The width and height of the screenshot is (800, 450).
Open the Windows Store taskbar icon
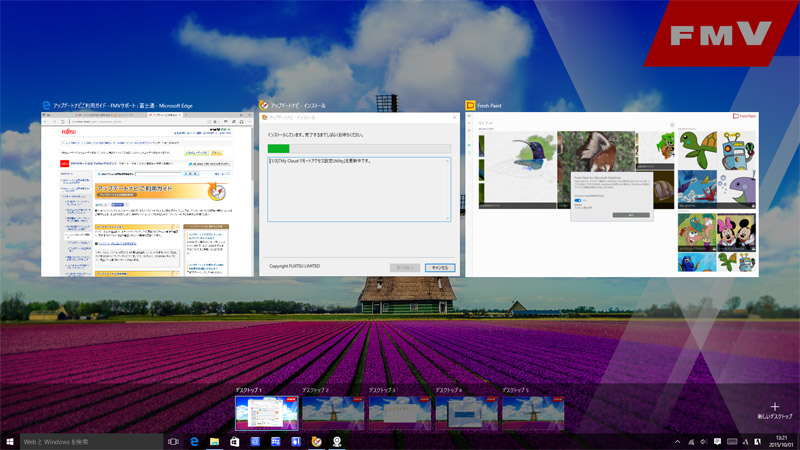(x=235, y=441)
